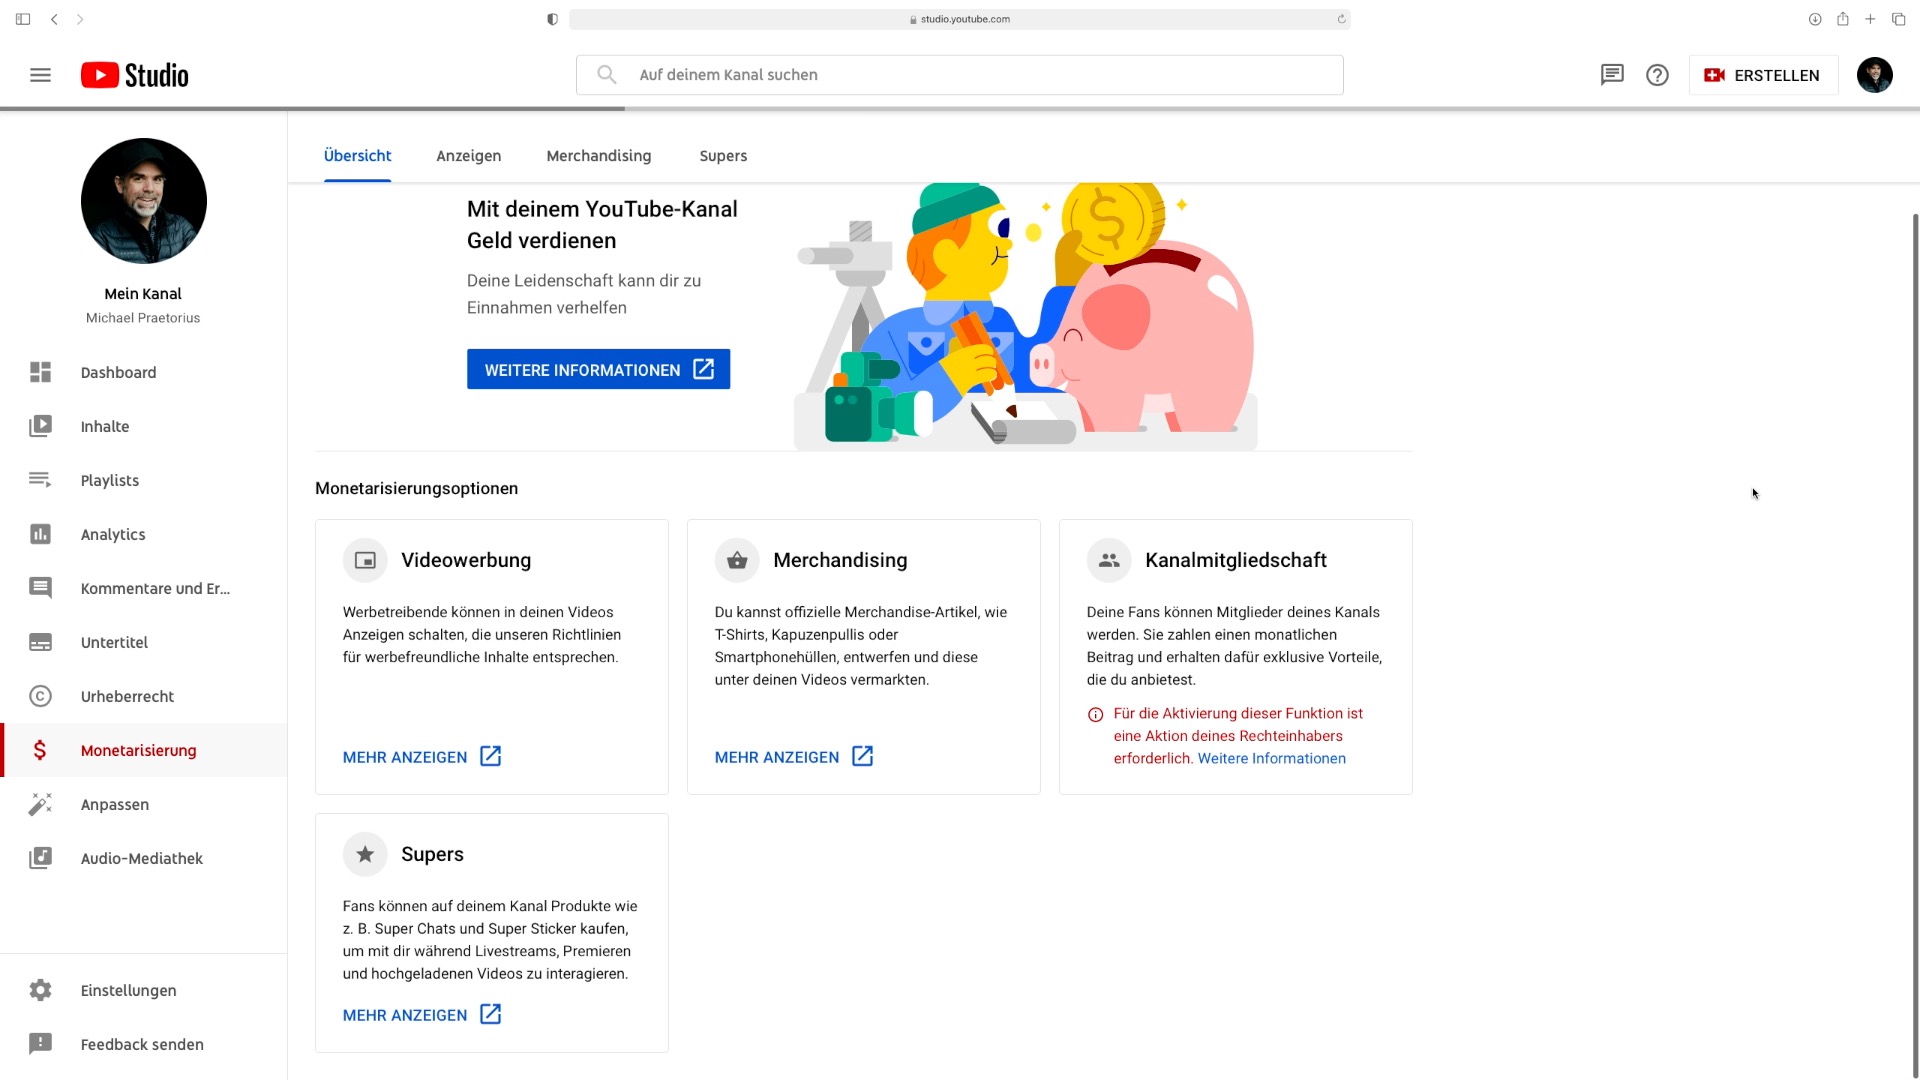Click the Kommentare sidebar icon

coord(40,588)
